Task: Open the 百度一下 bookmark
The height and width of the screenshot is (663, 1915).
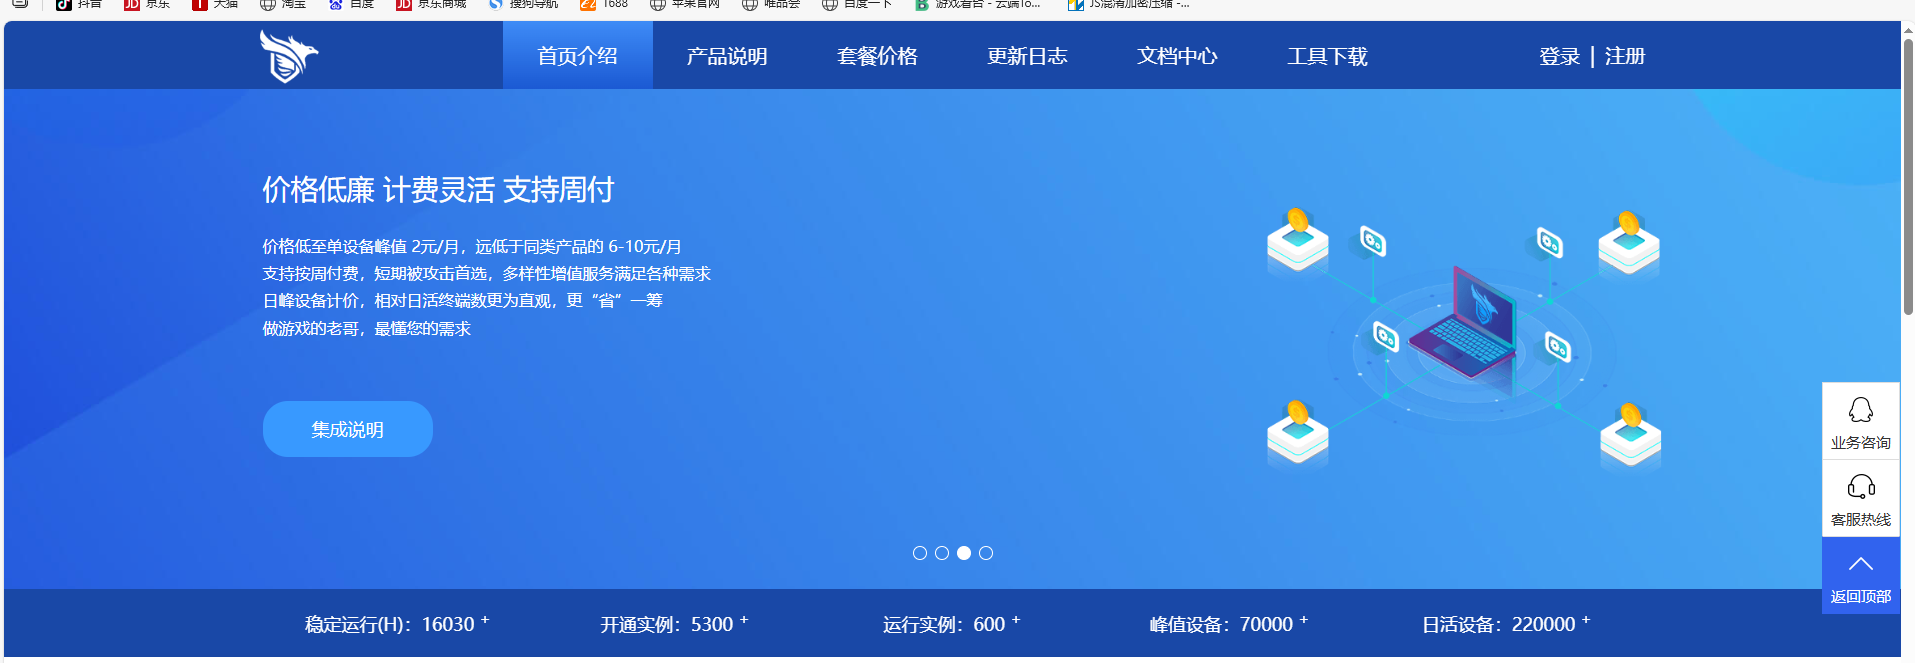Action: tap(857, 4)
